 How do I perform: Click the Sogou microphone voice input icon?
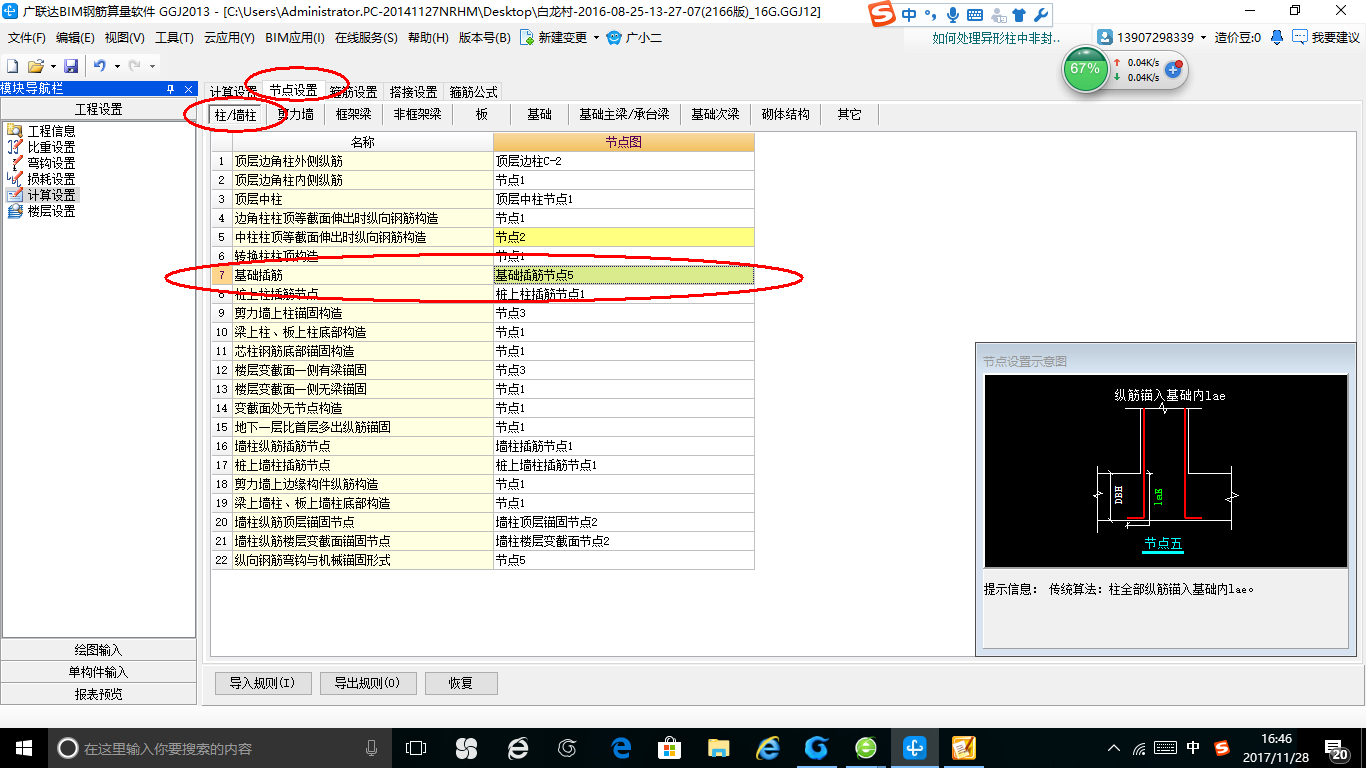pos(952,15)
